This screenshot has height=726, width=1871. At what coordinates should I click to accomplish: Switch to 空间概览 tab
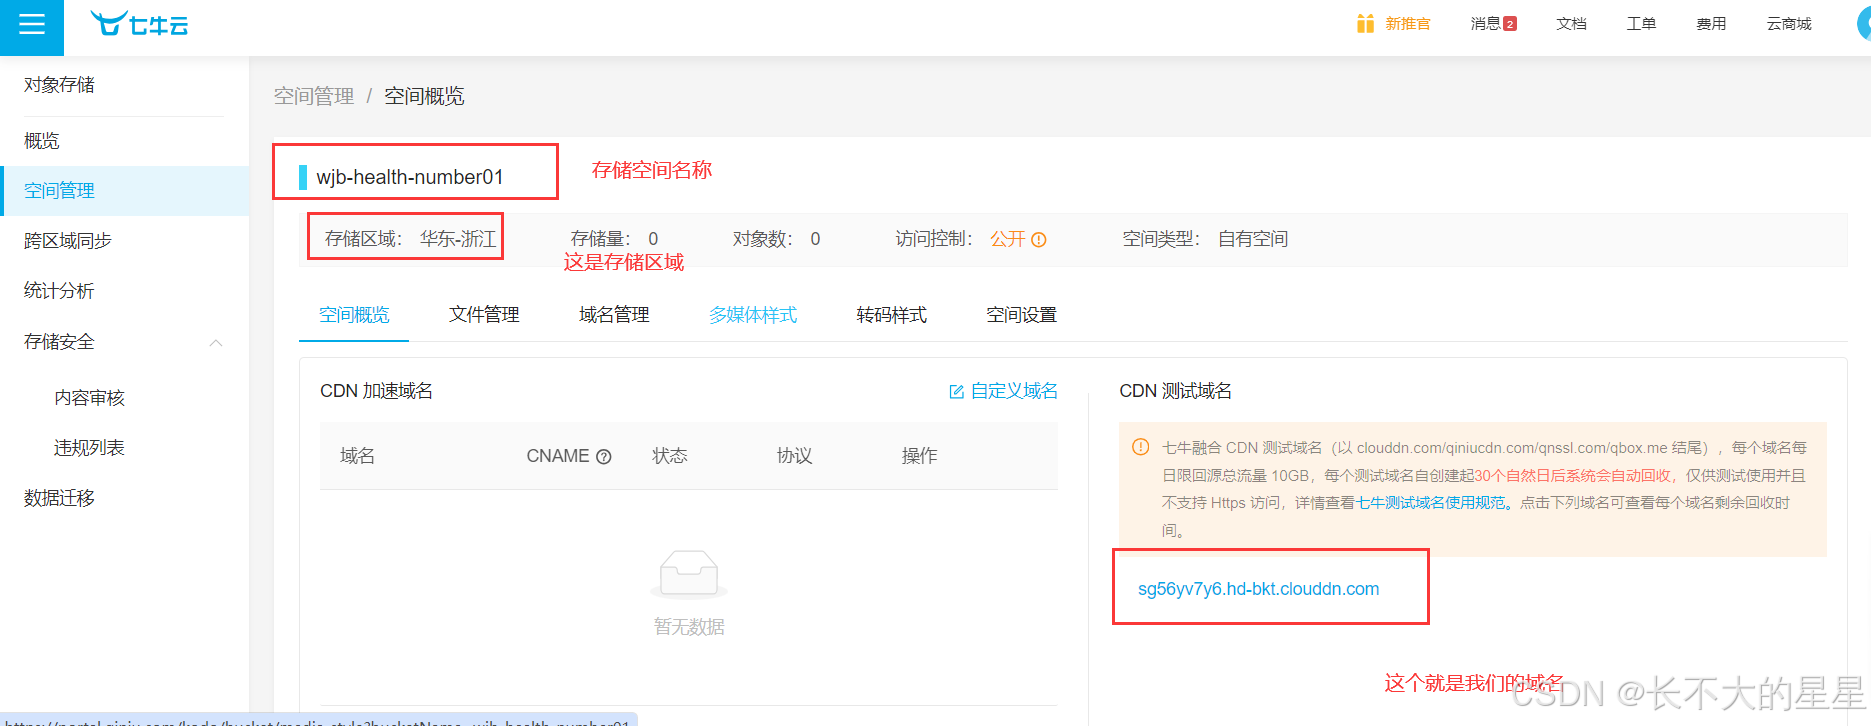click(x=354, y=315)
